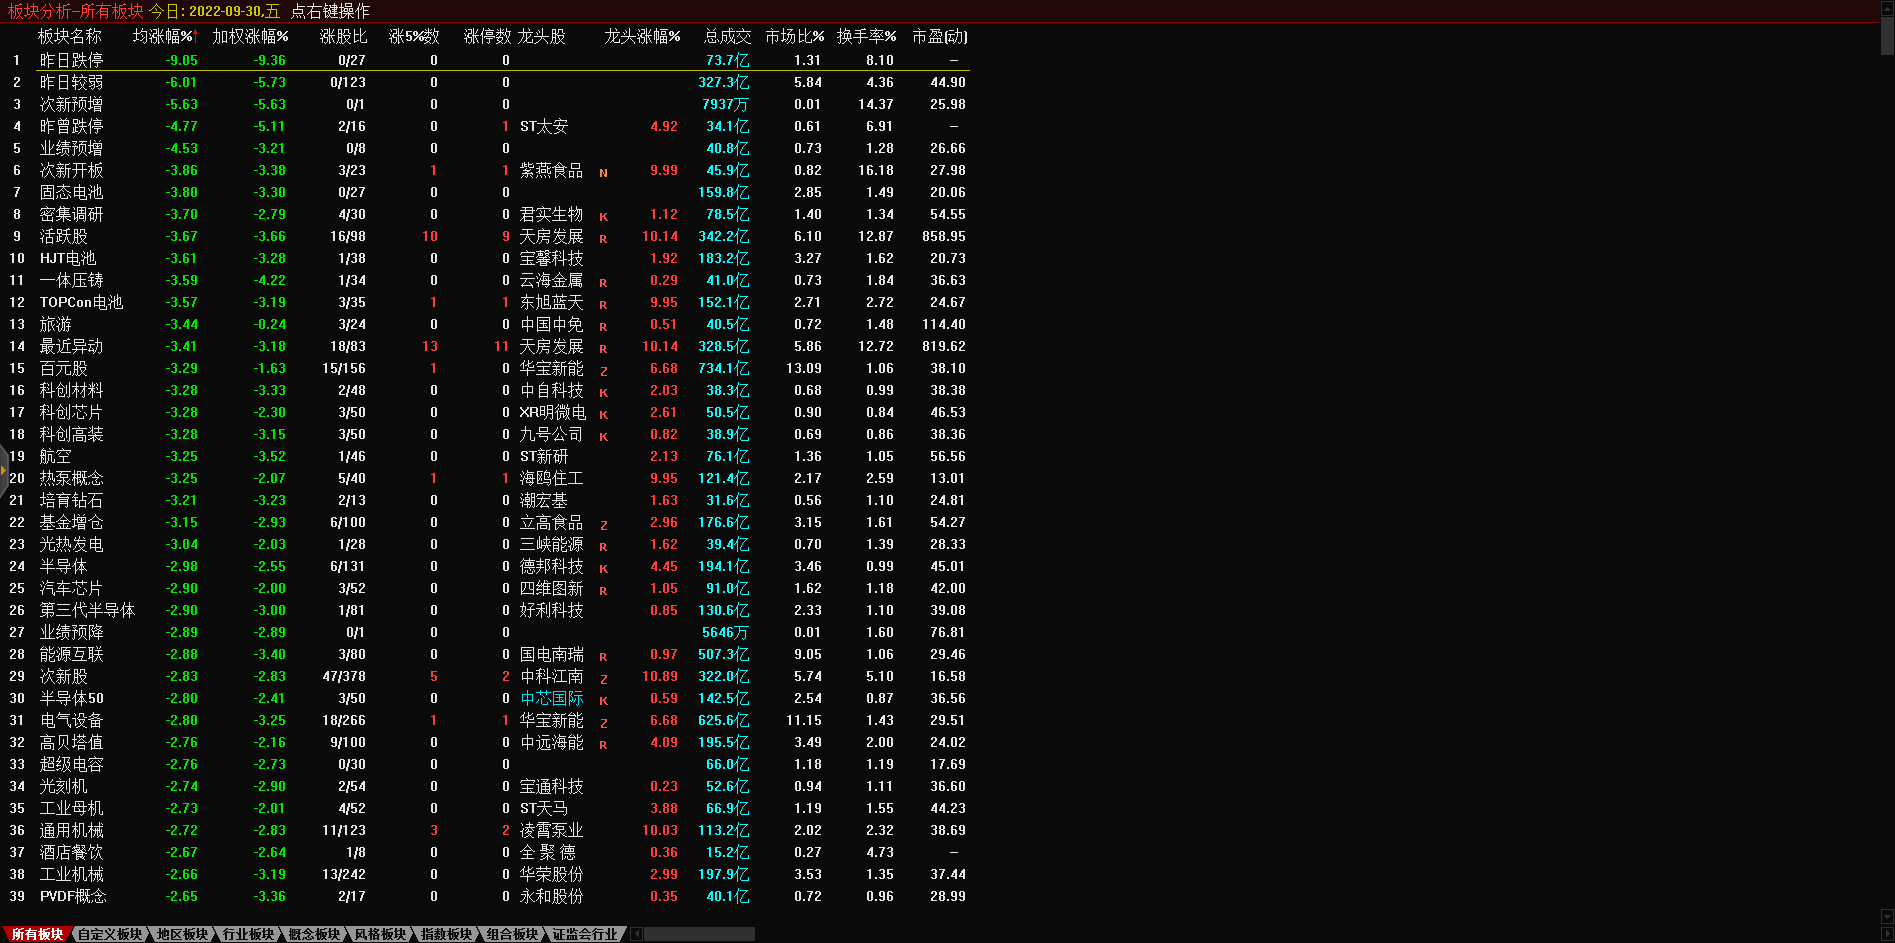Click the K marker next to 中芯国际
This screenshot has height=943, width=1895.
click(603, 701)
